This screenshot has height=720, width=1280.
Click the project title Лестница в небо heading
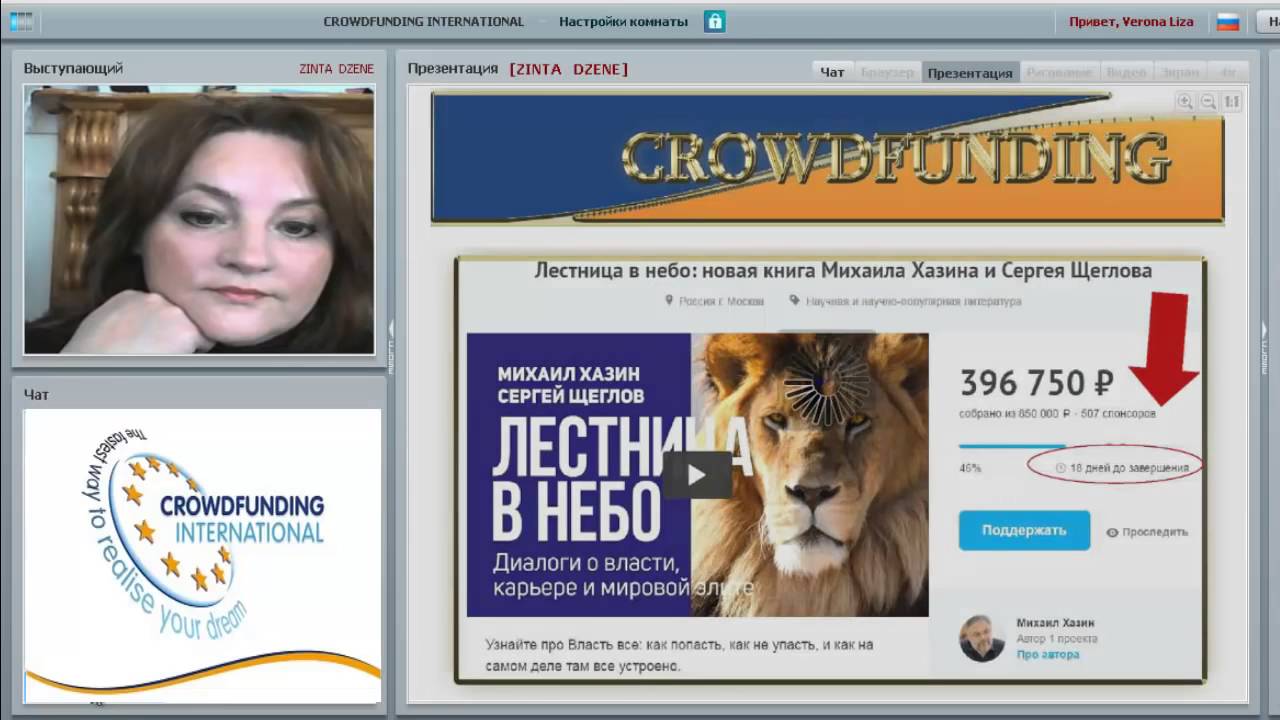coord(843,270)
